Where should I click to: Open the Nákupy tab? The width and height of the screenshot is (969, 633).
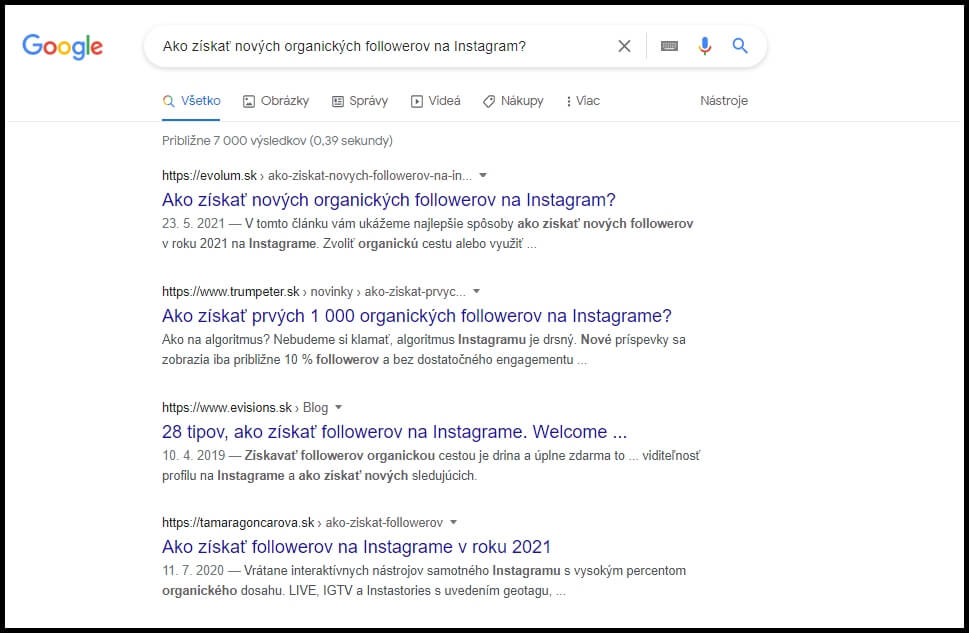pyautogui.click(x=513, y=101)
